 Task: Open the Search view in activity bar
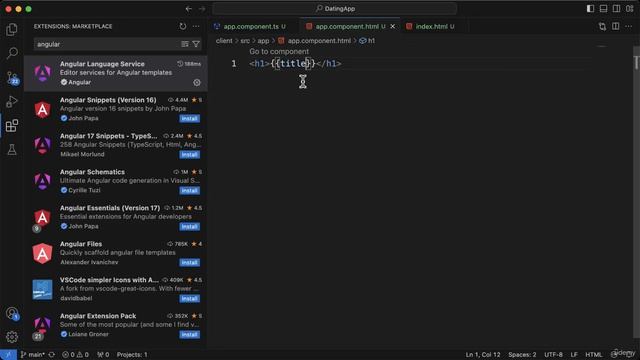12,53
